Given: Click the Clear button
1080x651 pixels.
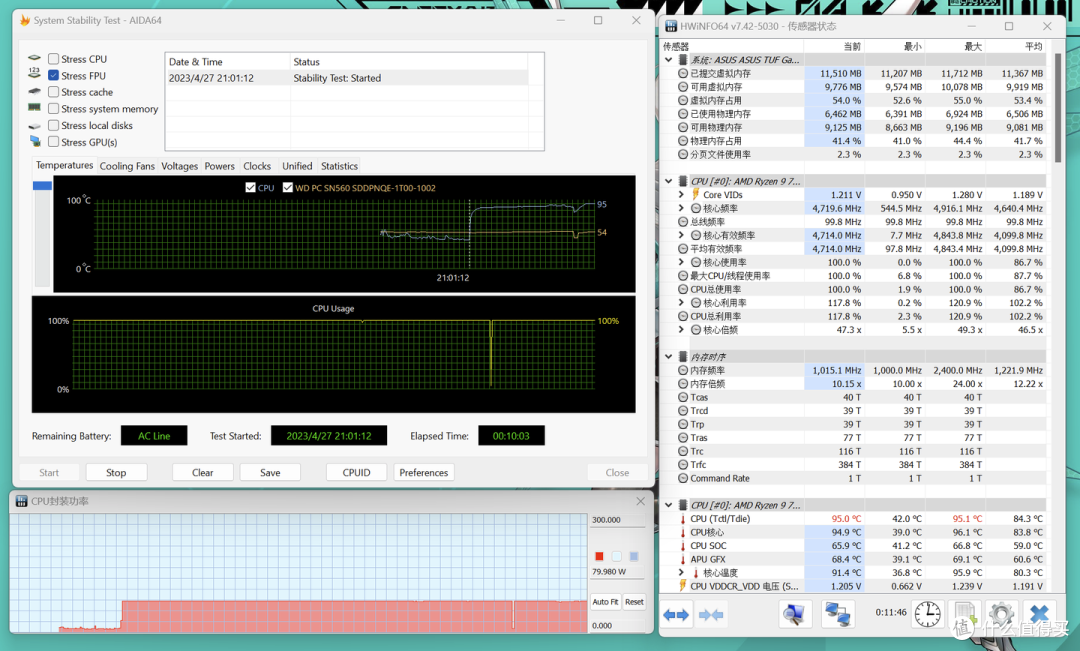Looking at the screenshot, I should (x=202, y=473).
